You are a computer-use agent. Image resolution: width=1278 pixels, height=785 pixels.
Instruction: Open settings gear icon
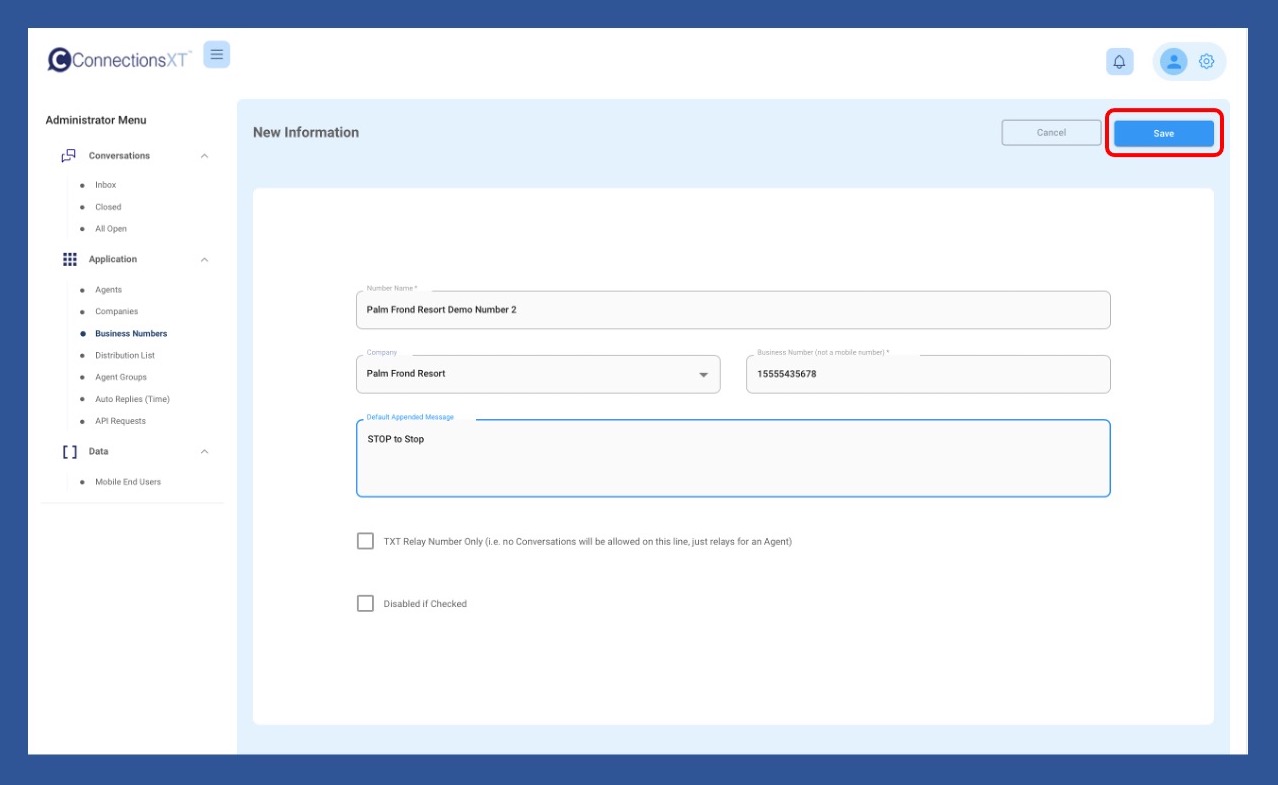tap(1206, 62)
